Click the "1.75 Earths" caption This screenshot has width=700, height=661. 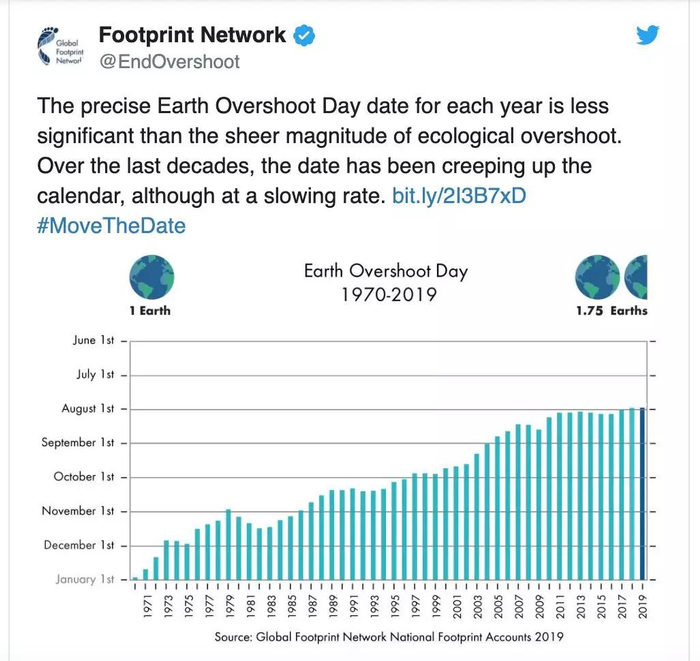[x=611, y=311]
